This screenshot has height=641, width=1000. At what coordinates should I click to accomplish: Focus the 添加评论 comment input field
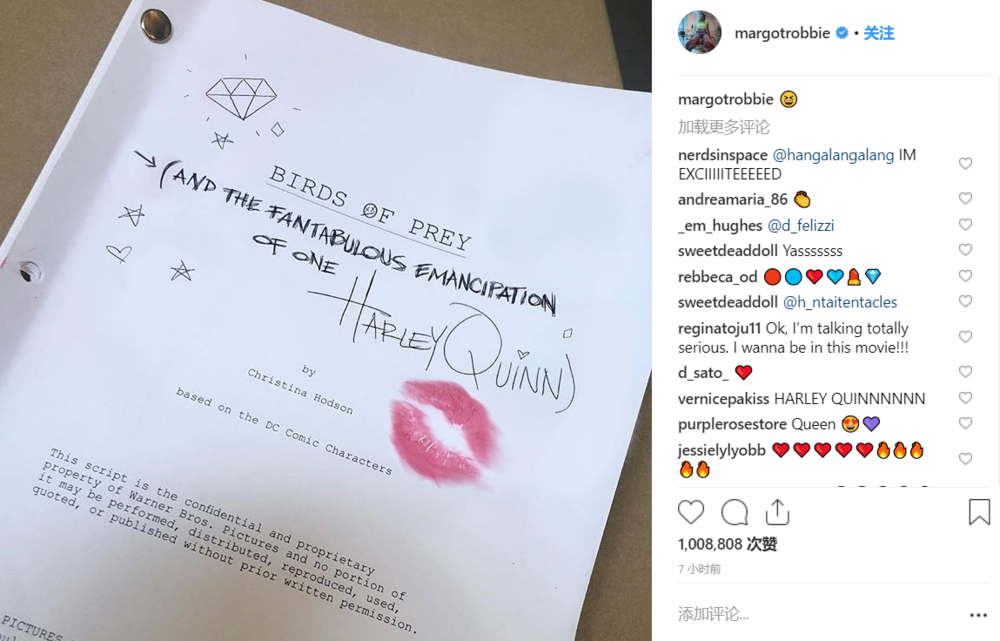(x=816, y=614)
